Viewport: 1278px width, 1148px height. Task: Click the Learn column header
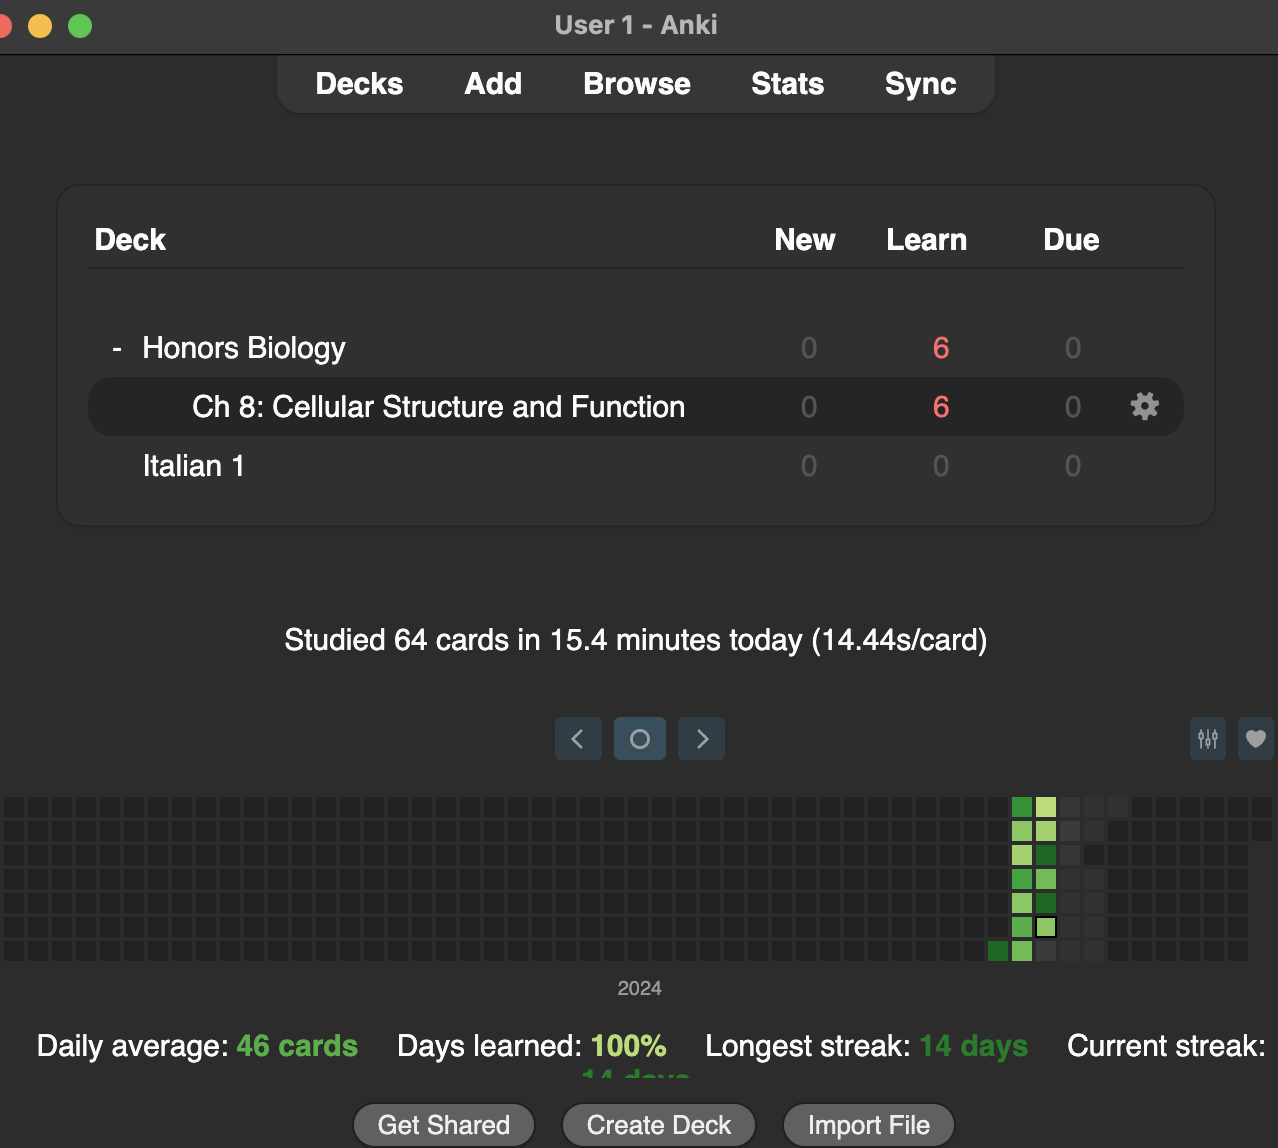pos(927,240)
